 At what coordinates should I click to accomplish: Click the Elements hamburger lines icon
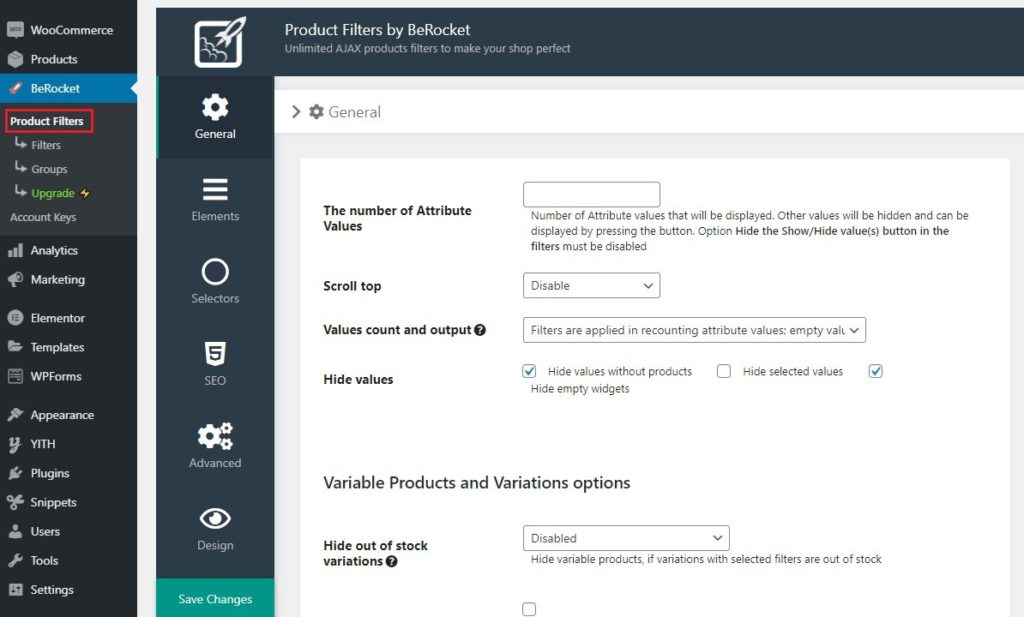tap(215, 189)
